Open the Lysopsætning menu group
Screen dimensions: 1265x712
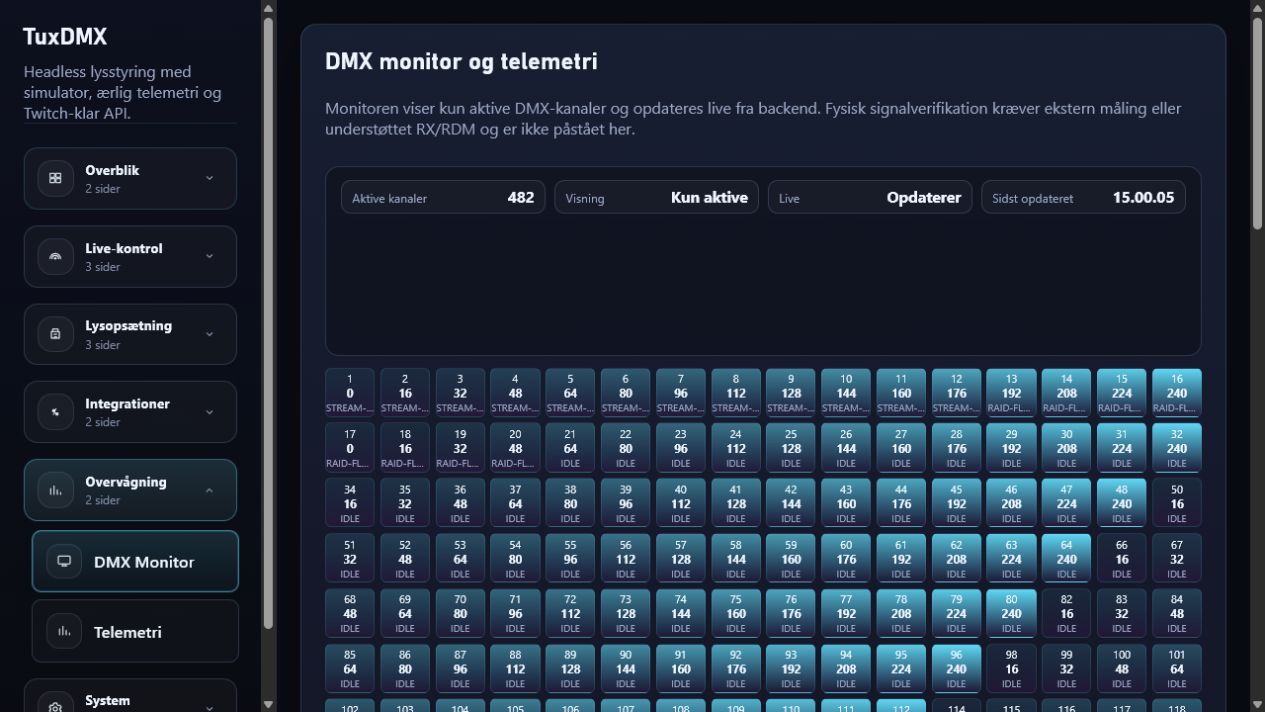coord(130,334)
